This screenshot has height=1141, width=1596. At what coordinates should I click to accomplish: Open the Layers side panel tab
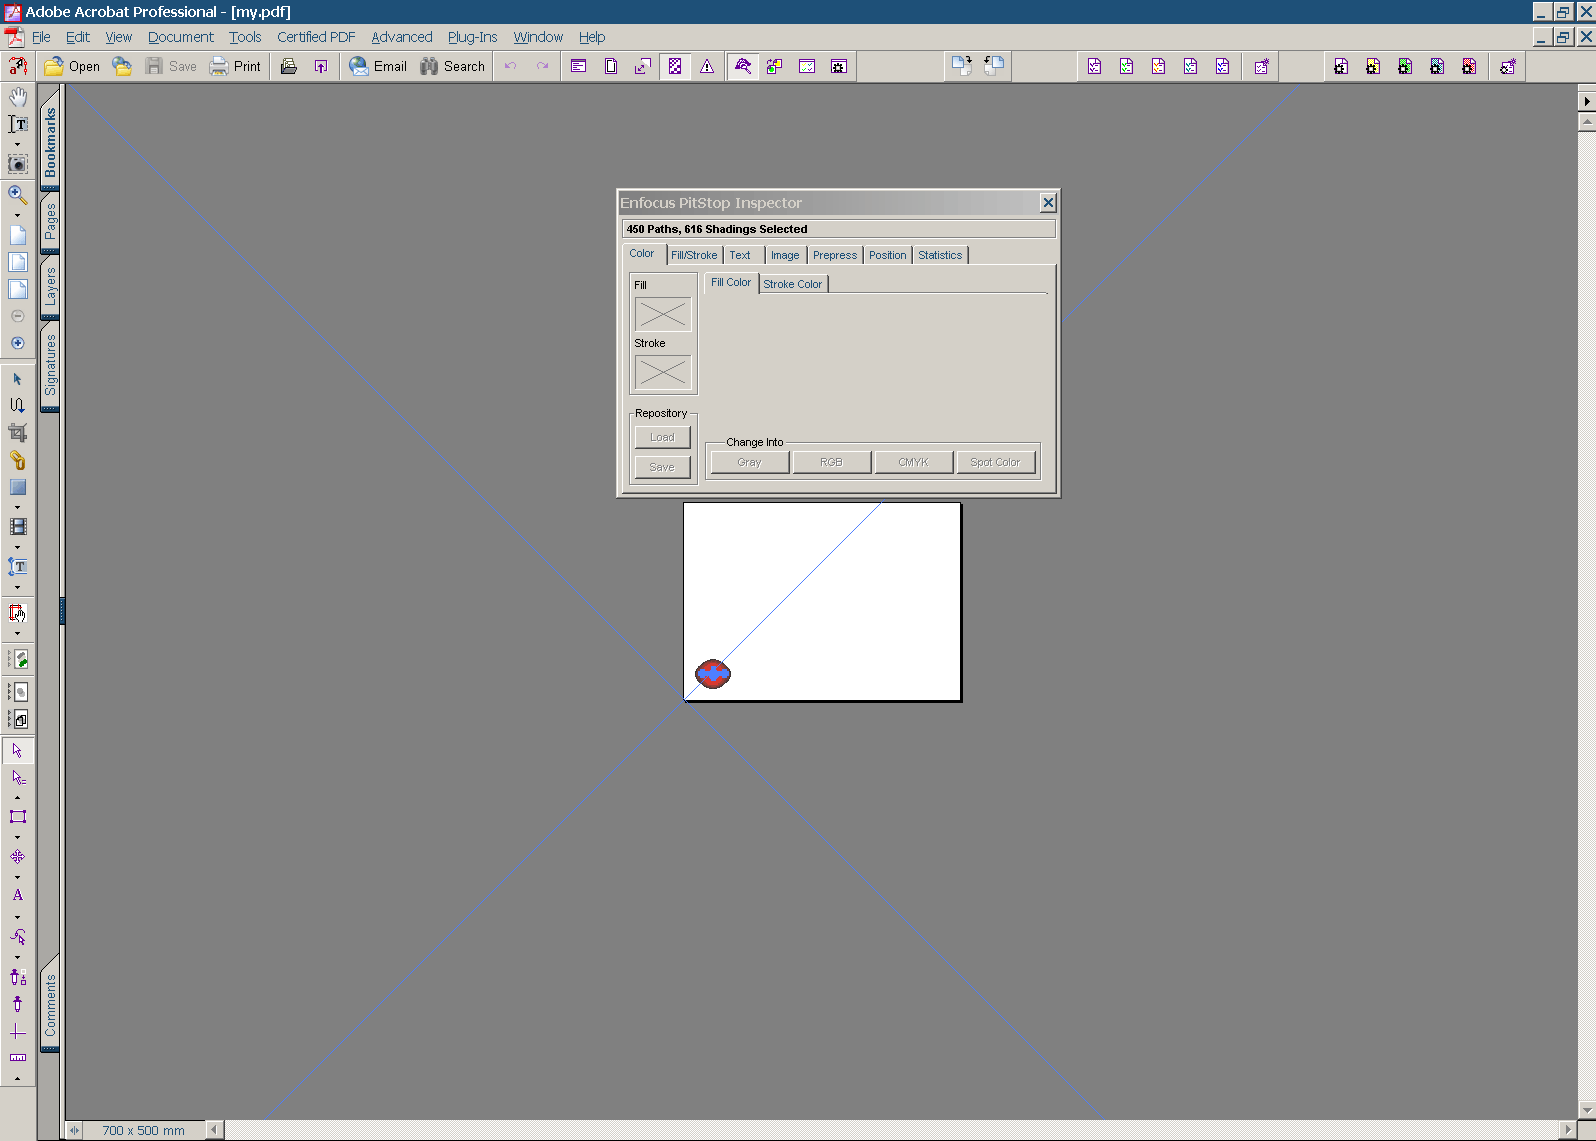pos(50,287)
